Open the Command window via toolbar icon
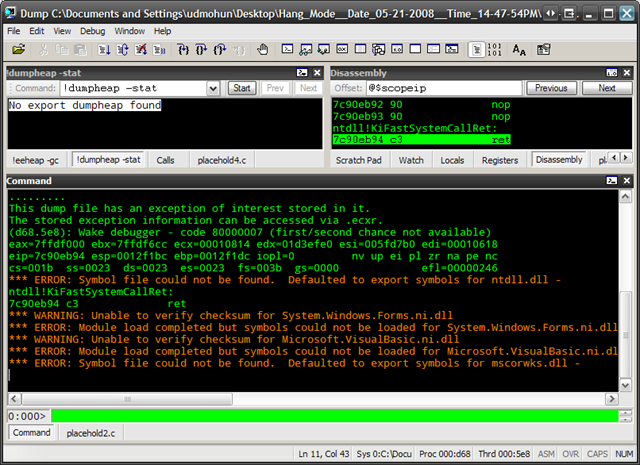The image size is (640, 465). tap(287, 50)
